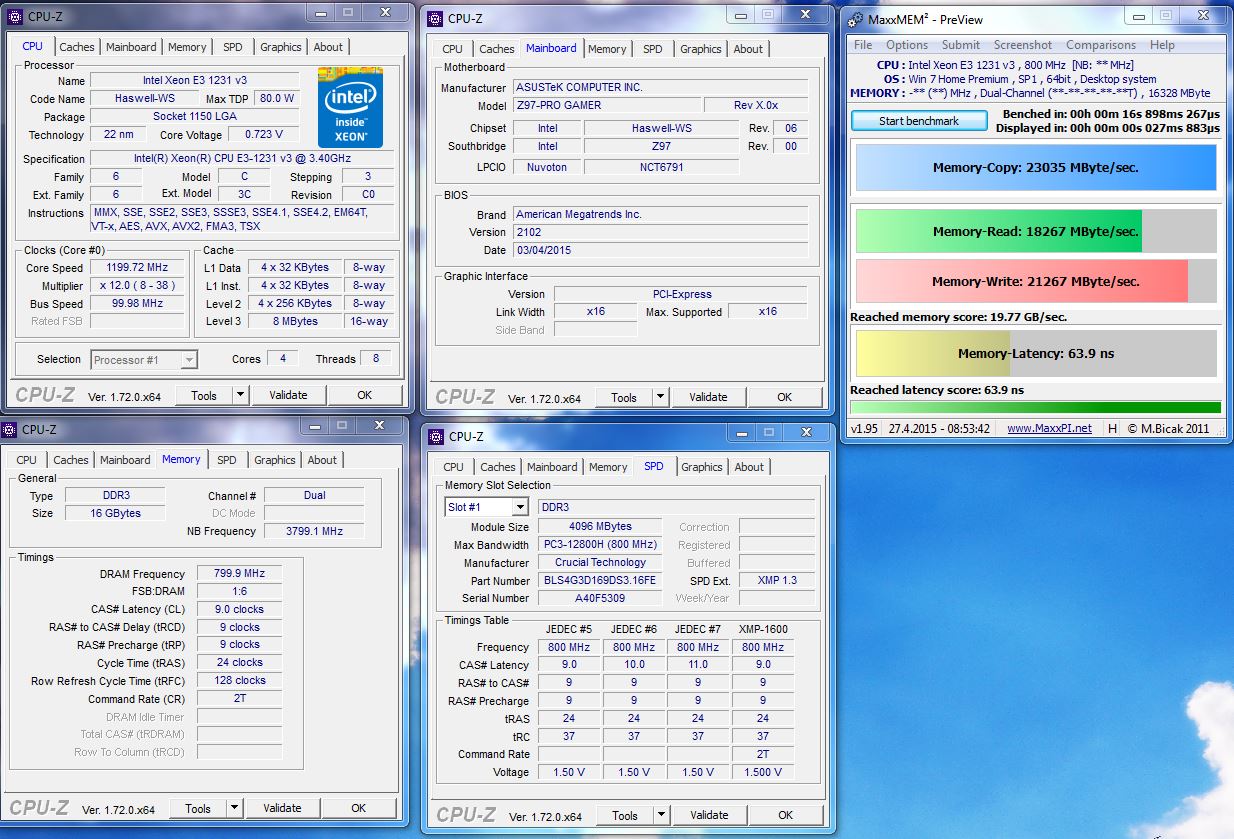Image resolution: width=1234 pixels, height=839 pixels.
Task: Click OK in the Memory window
Action: (358, 808)
